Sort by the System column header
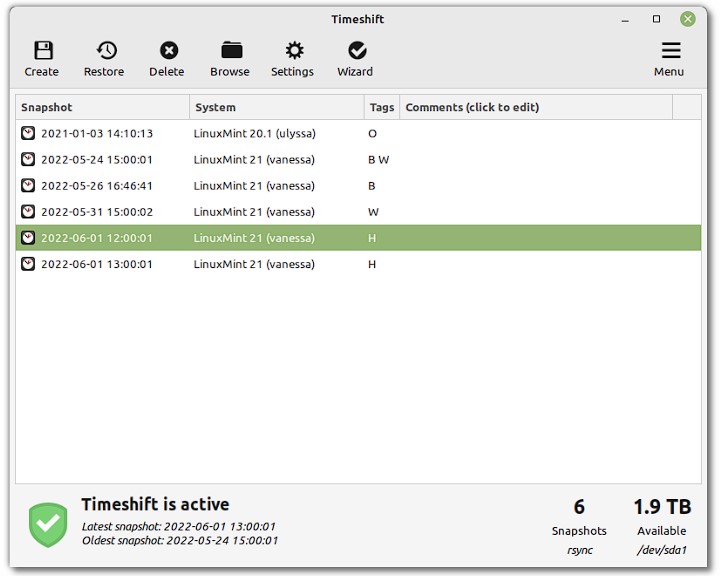Viewport: 725px width, 576px height. coord(277,107)
